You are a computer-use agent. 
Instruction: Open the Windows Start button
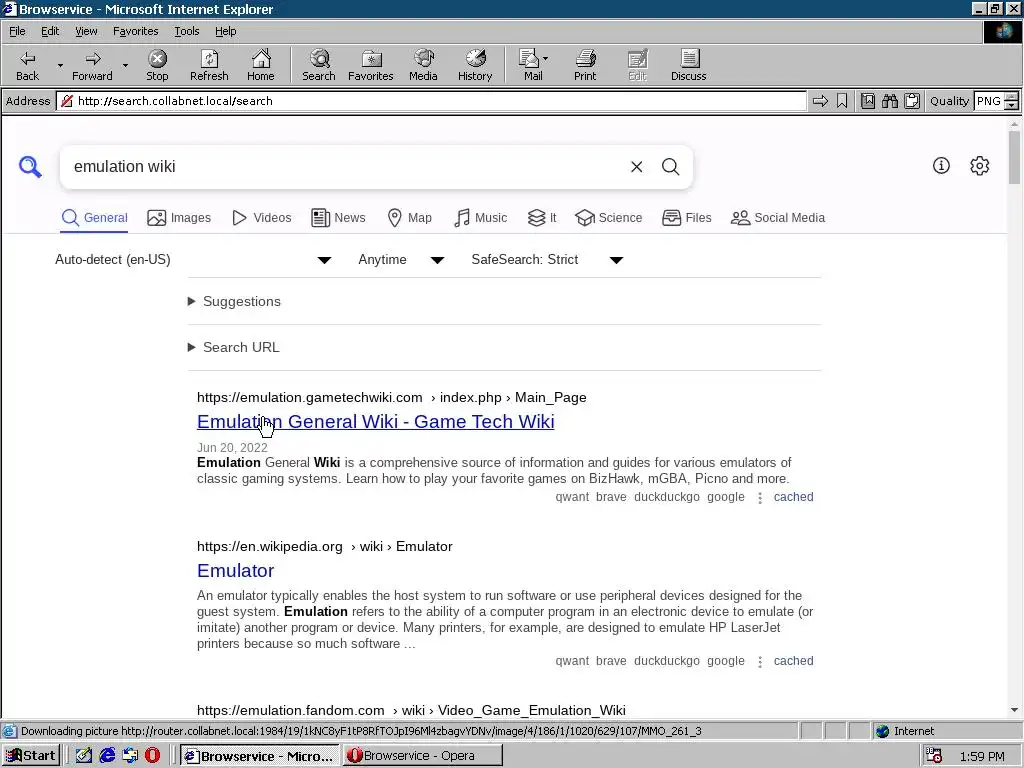[31, 756]
